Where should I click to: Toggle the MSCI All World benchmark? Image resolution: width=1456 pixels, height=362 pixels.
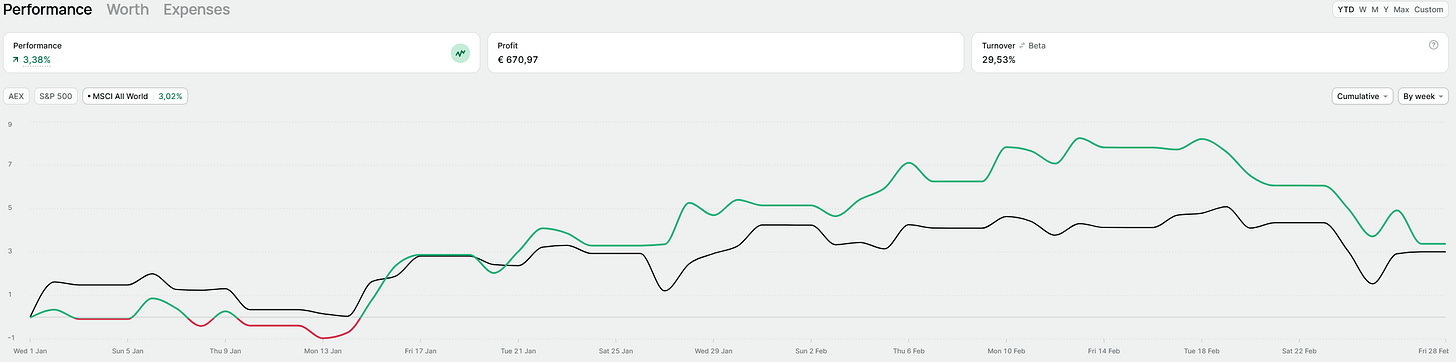pos(135,97)
